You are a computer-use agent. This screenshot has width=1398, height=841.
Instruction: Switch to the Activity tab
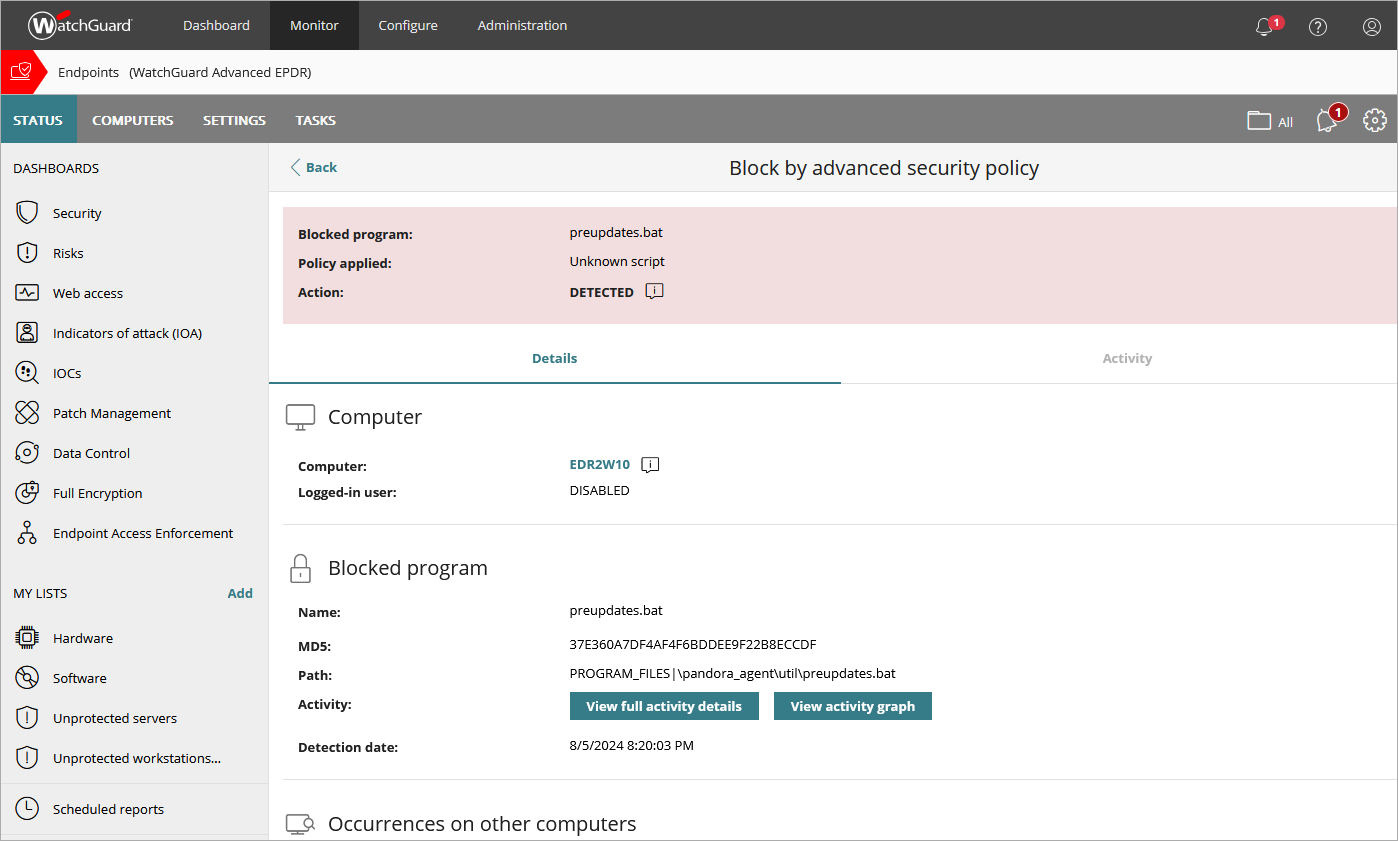(1127, 358)
